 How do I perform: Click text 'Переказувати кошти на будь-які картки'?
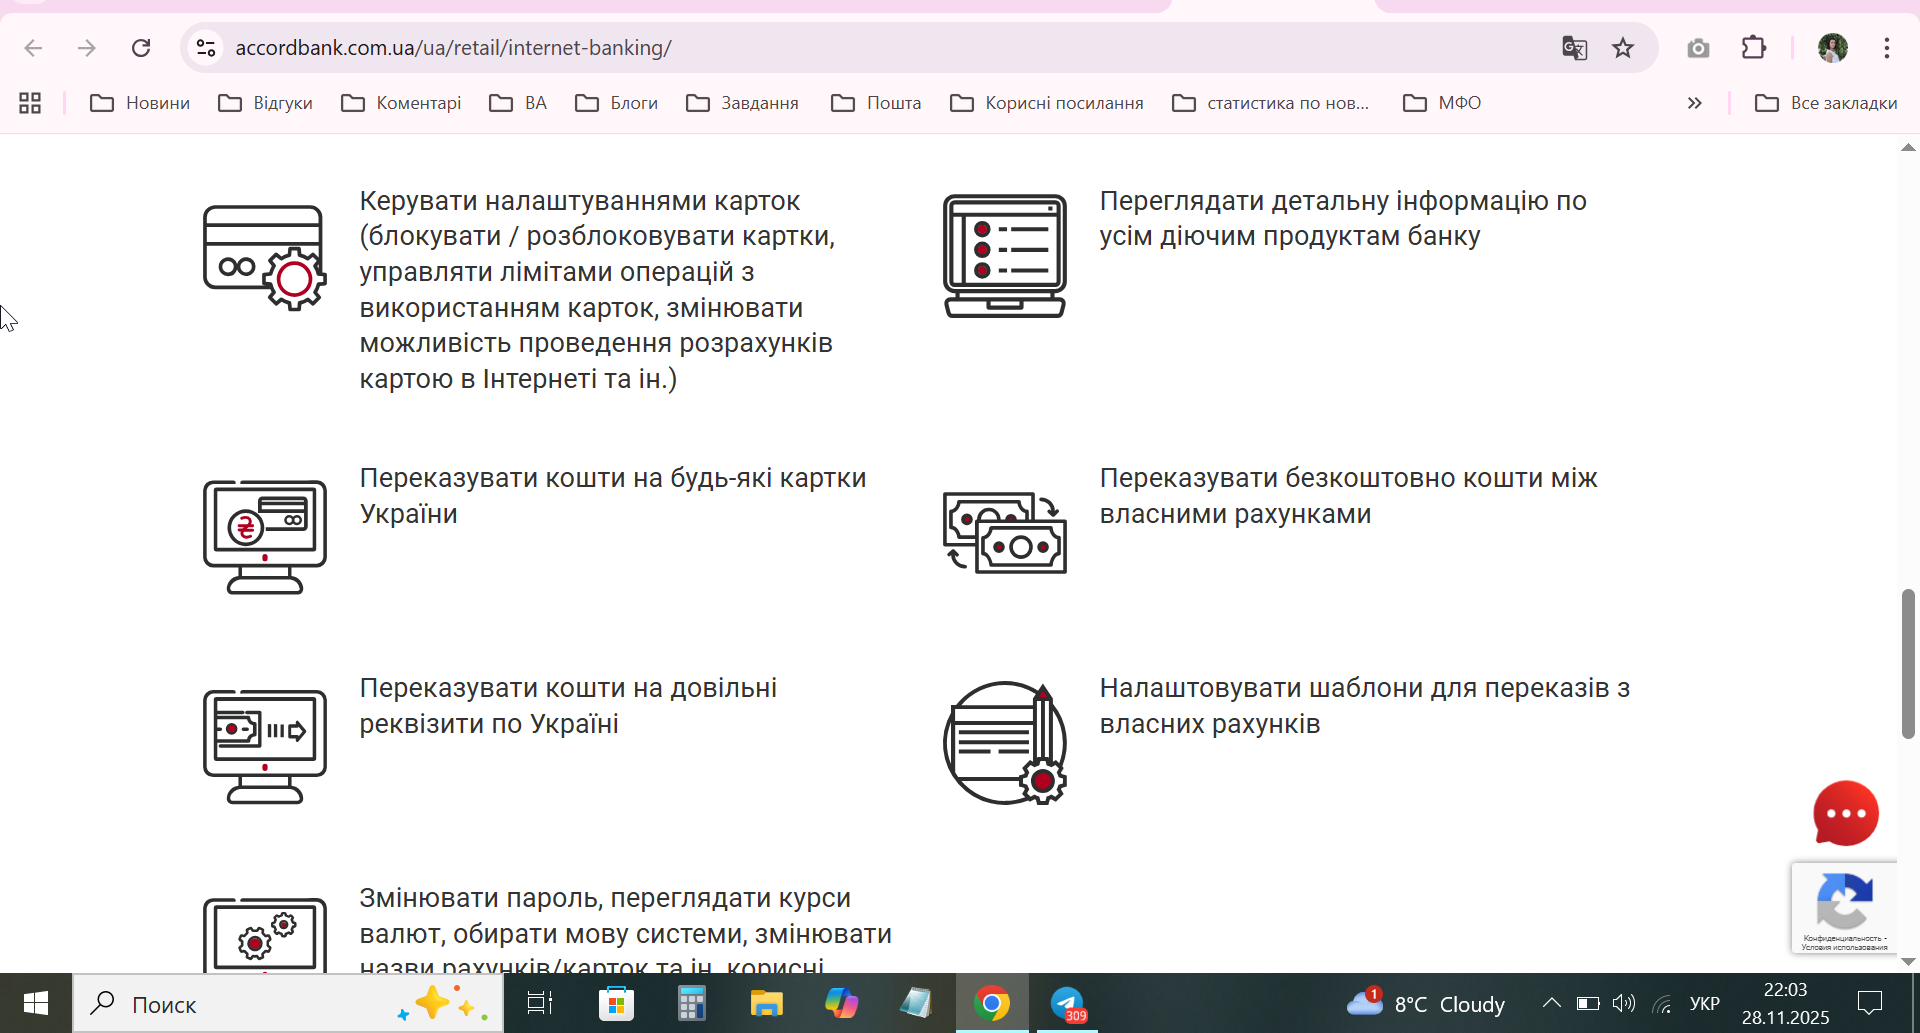tap(613, 478)
